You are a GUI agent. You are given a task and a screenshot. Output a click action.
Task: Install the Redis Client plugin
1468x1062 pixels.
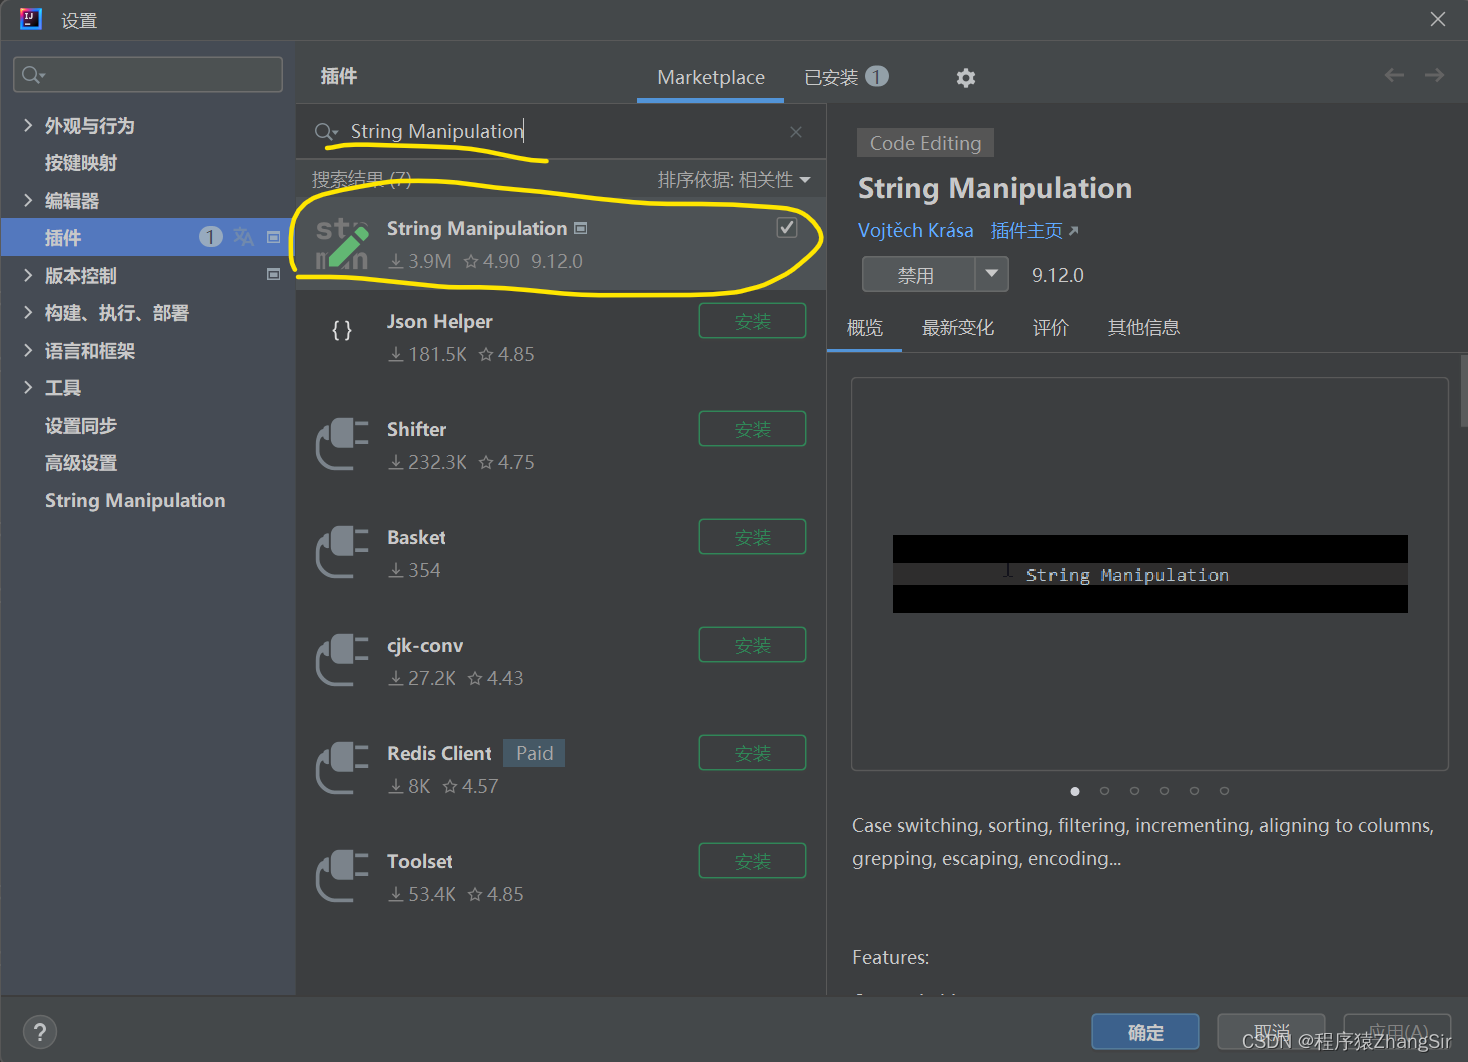click(x=752, y=753)
